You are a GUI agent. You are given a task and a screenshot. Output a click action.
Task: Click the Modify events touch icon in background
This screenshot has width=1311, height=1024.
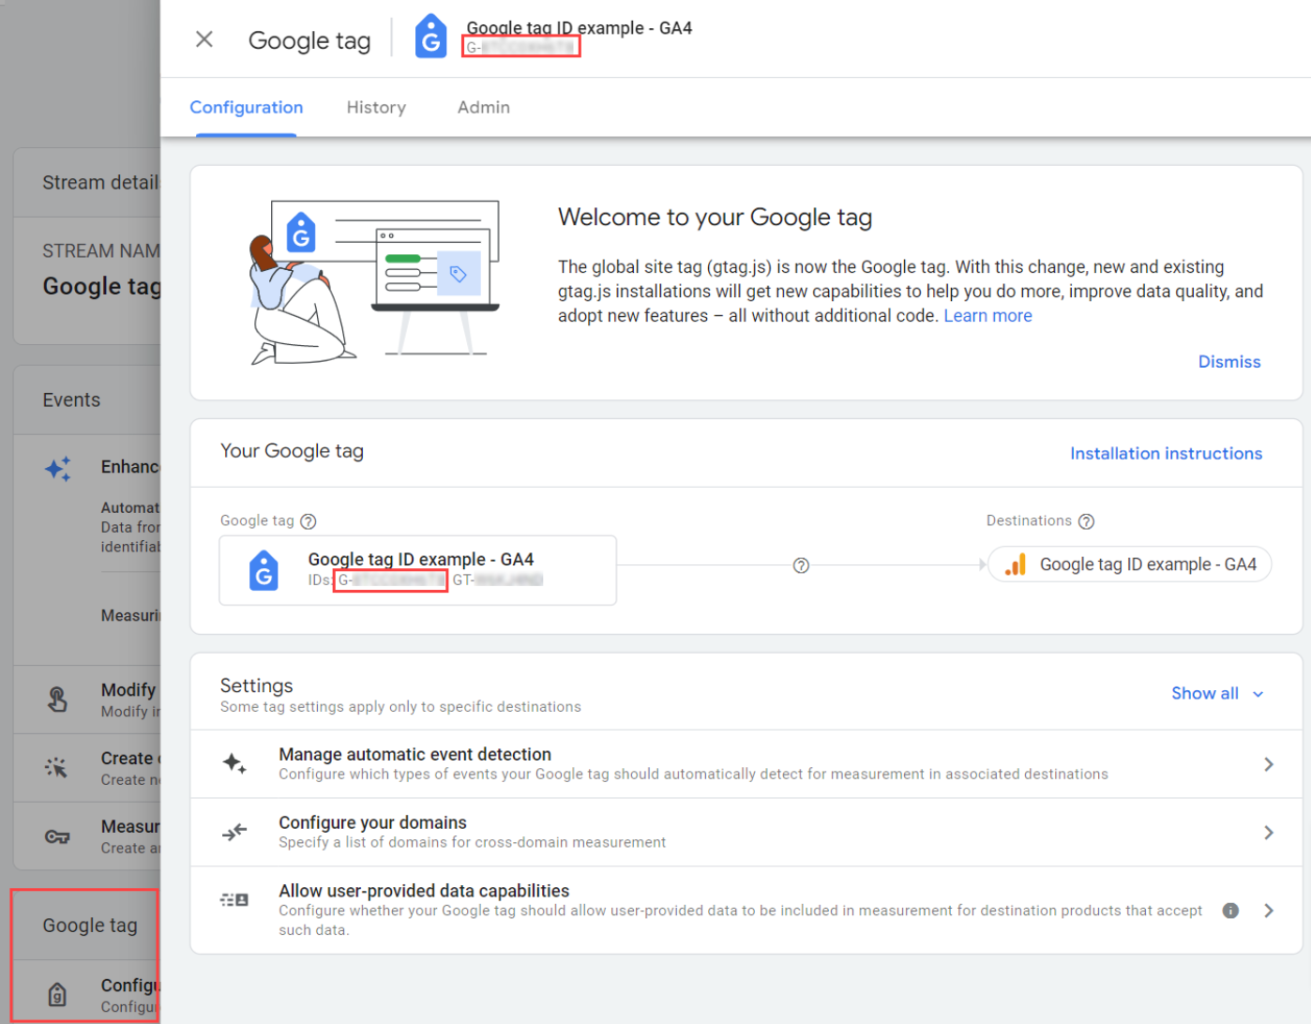coord(57,699)
